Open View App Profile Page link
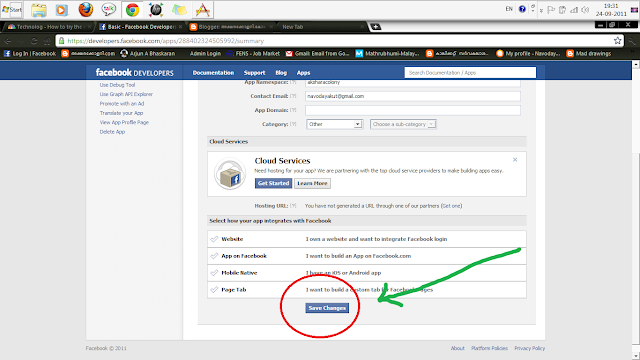This screenshot has height=360, width=640. click(x=124, y=122)
